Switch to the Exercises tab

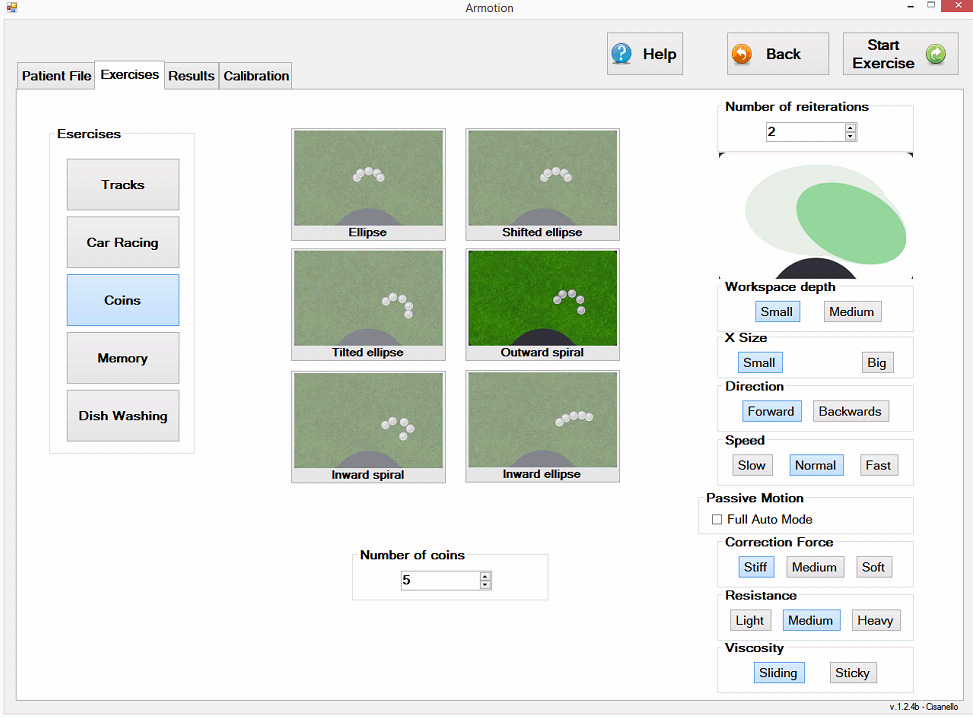point(130,74)
